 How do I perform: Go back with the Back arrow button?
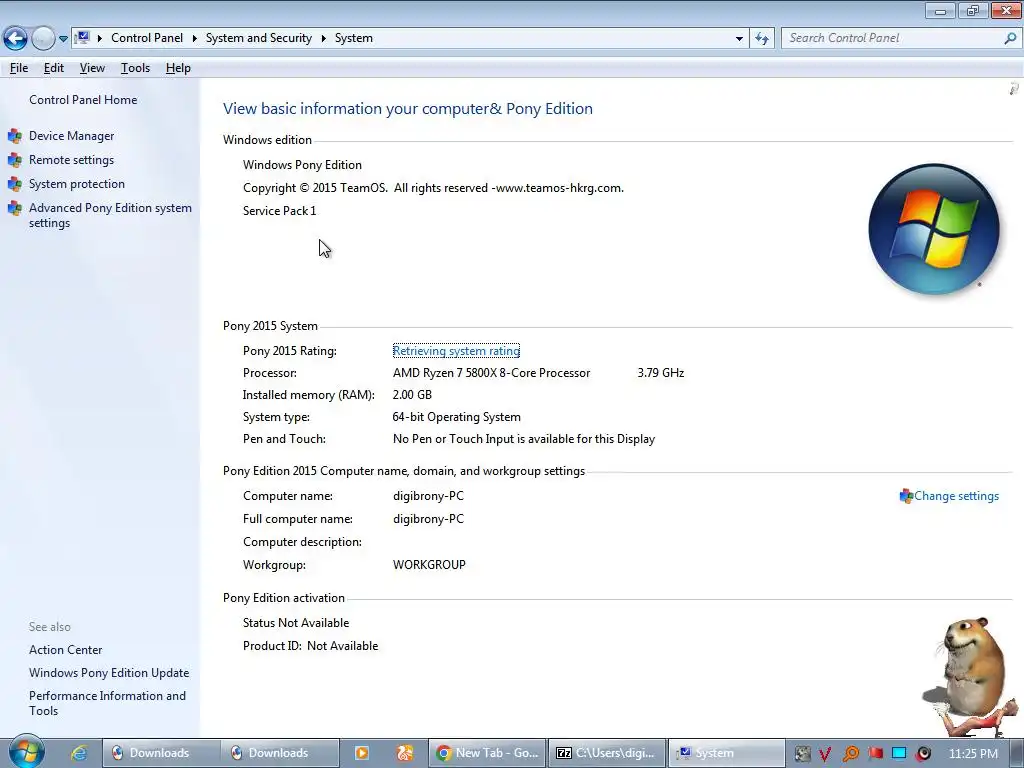15,39
